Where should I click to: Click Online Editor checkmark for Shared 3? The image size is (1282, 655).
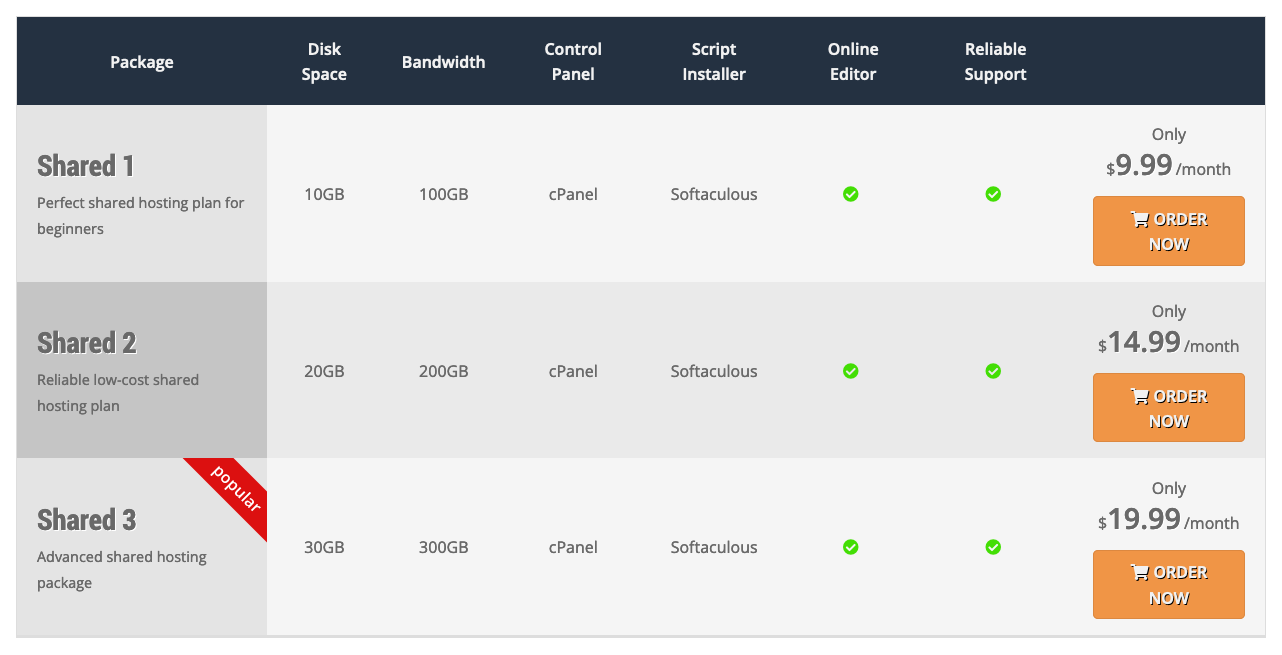click(x=850, y=547)
